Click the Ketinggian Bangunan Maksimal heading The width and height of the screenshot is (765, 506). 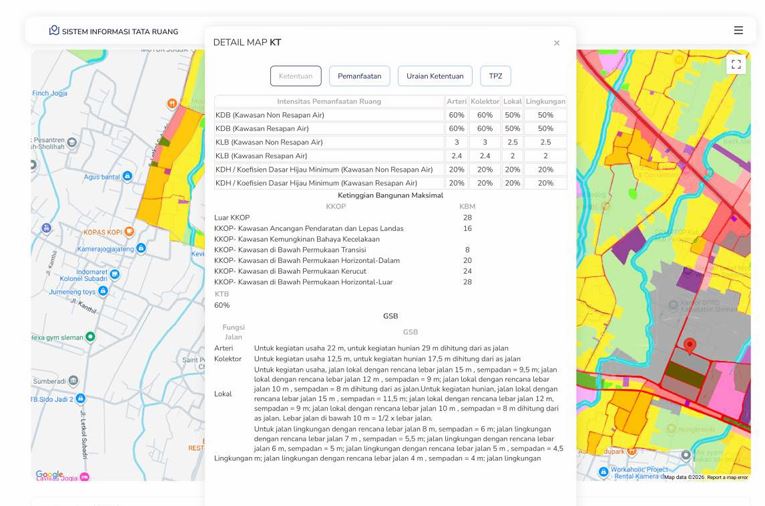[x=390, y=196]
